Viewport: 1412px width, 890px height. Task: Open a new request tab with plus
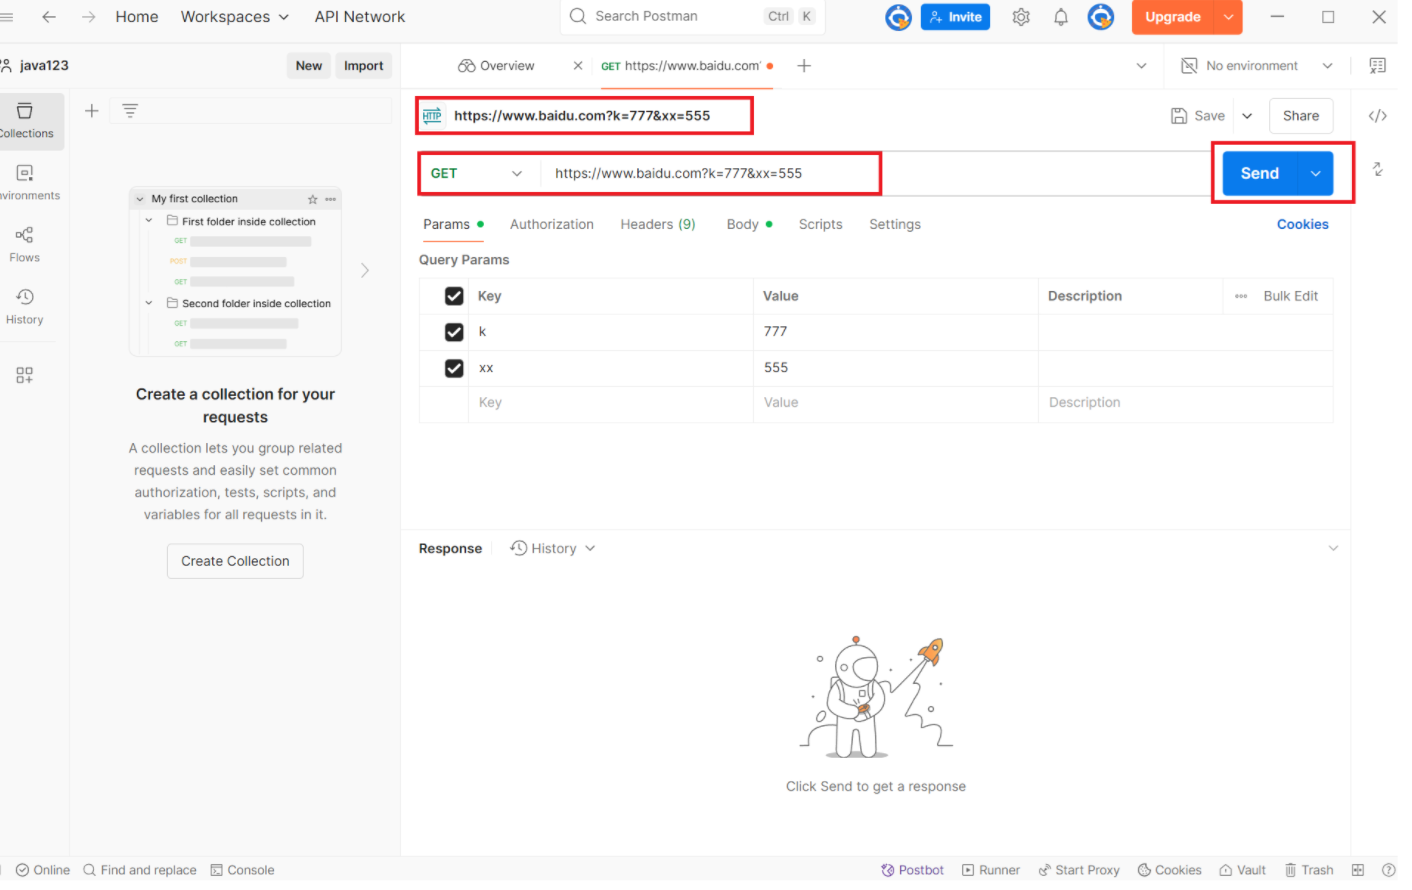(x=804, y=66)
